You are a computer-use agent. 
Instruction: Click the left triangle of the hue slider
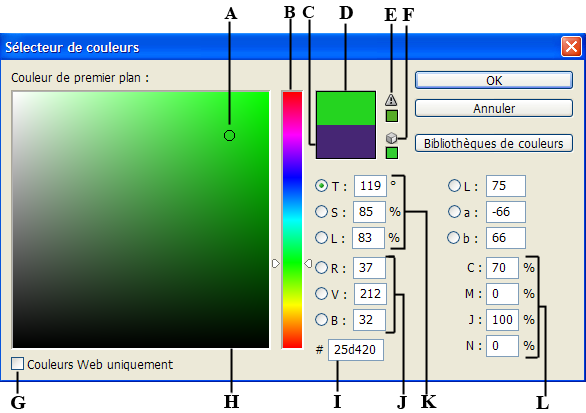276,263
